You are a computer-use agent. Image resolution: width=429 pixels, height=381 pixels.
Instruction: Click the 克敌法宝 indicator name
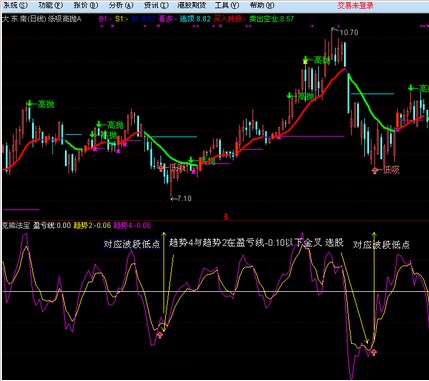tap(16, 225)
